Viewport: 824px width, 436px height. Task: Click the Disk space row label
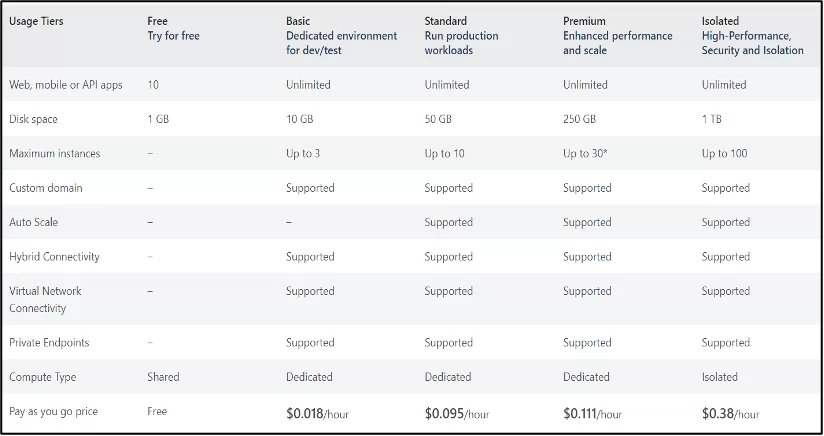pos(33,119)
